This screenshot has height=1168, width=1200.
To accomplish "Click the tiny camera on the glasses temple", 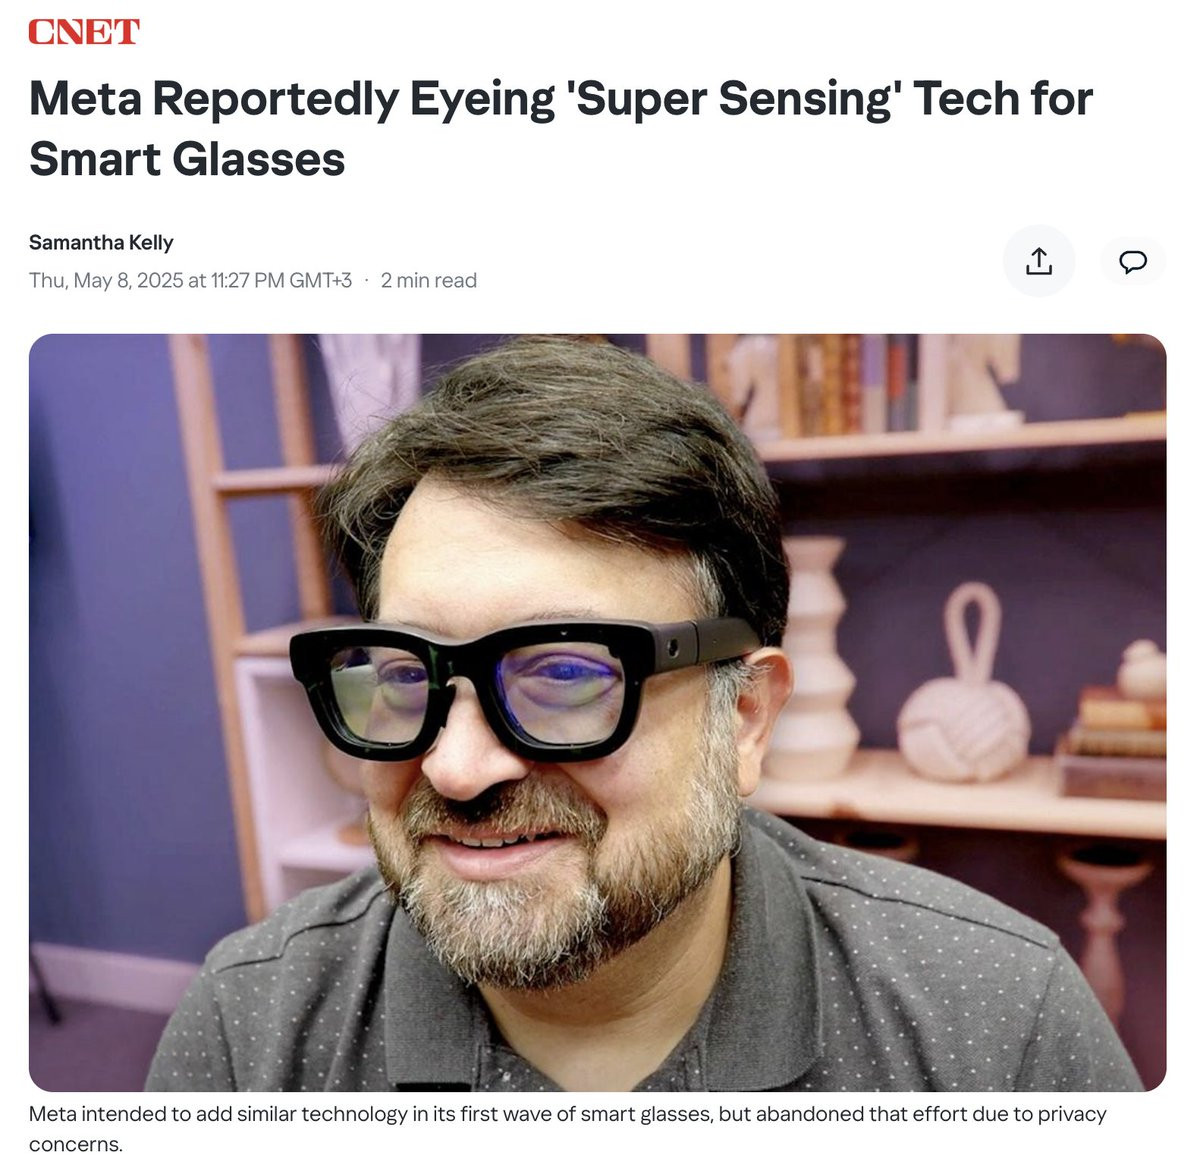I will point(677,639).
